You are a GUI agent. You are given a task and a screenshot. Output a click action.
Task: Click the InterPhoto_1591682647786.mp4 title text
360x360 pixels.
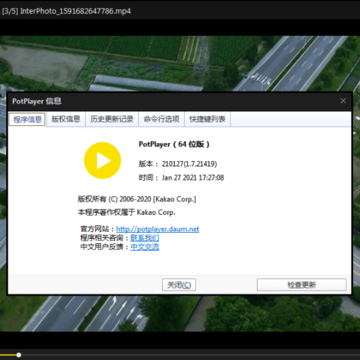76,11
